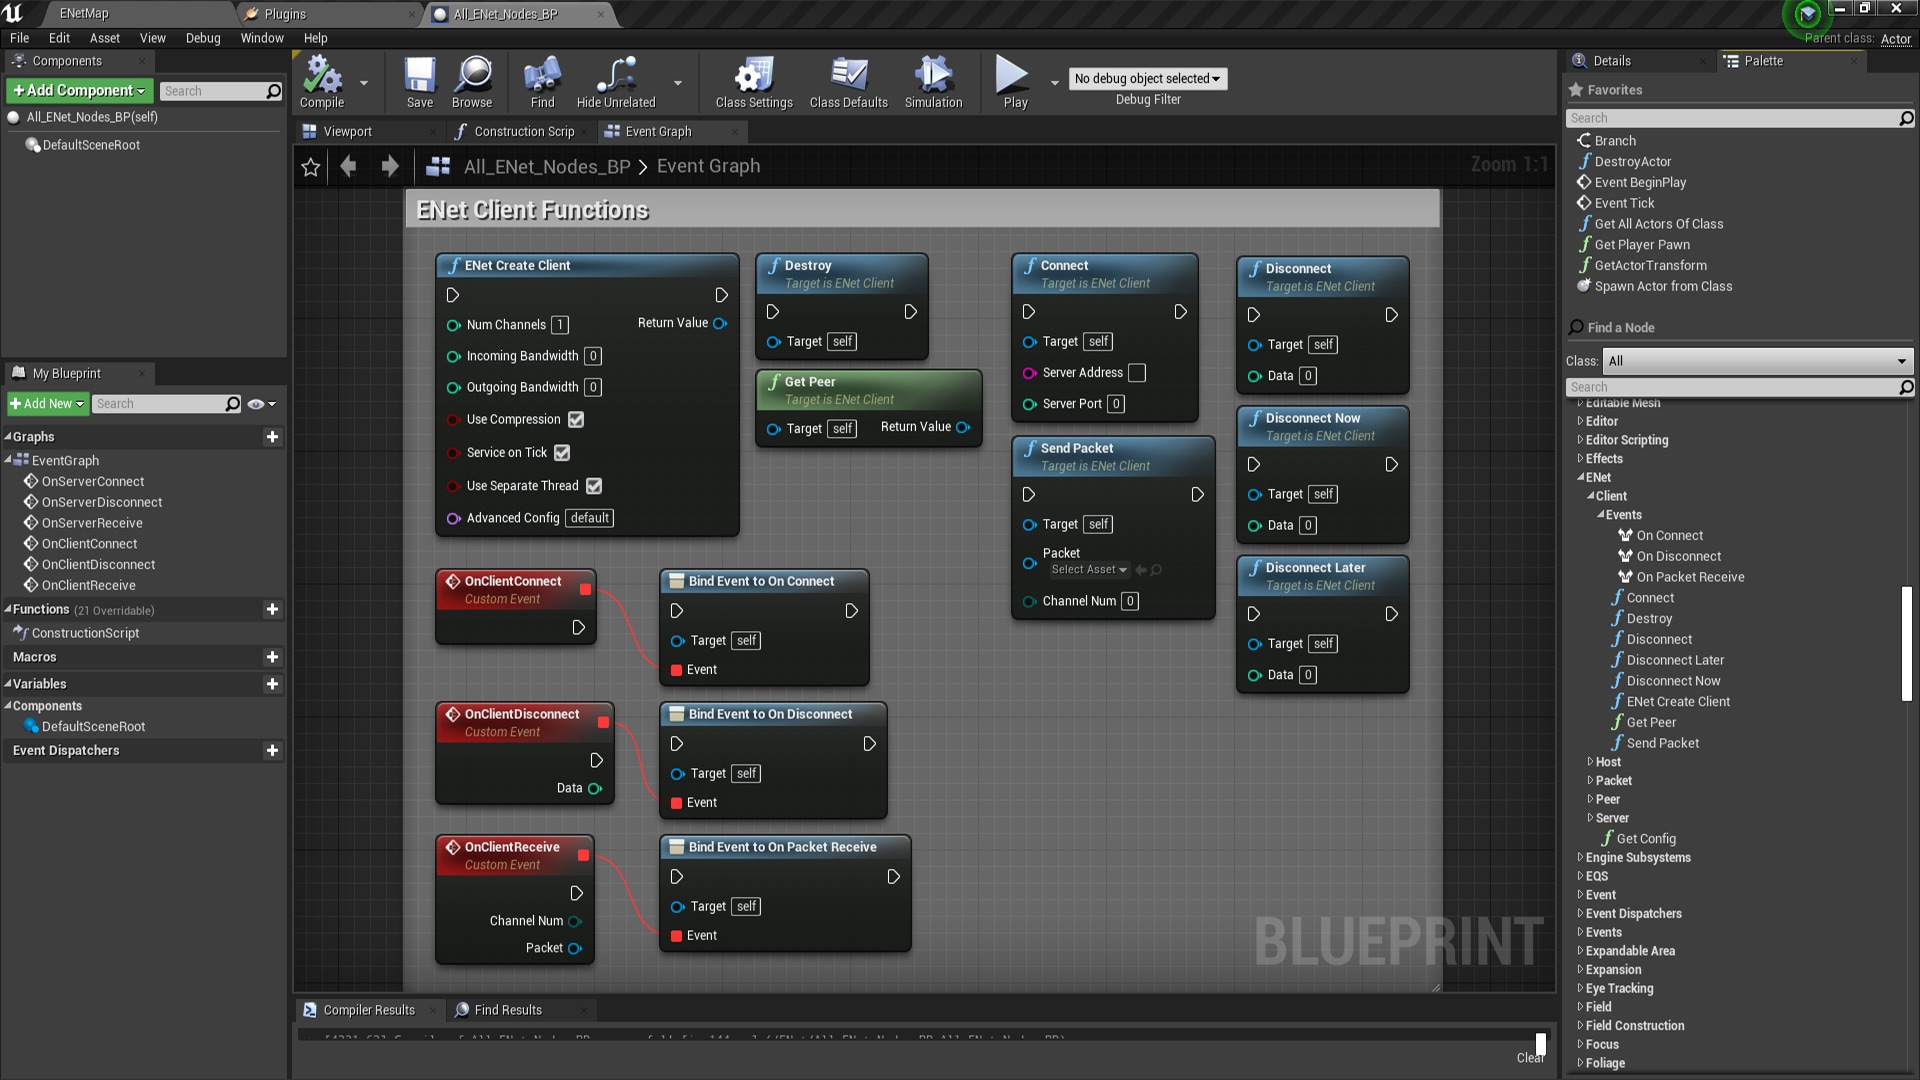
Task: Switch to the Viewport tab
Action: pos(347,131)
